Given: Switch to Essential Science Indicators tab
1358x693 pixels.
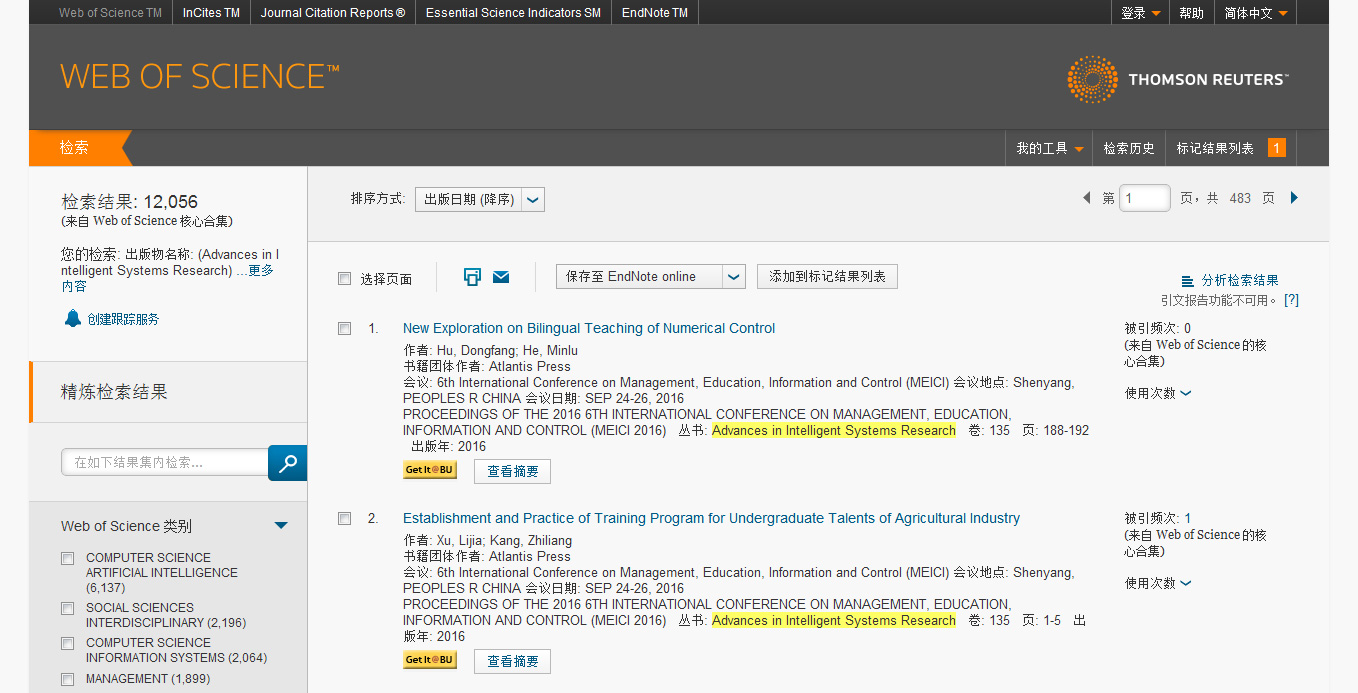Looking at the screenshot, I should click(513, 13).
